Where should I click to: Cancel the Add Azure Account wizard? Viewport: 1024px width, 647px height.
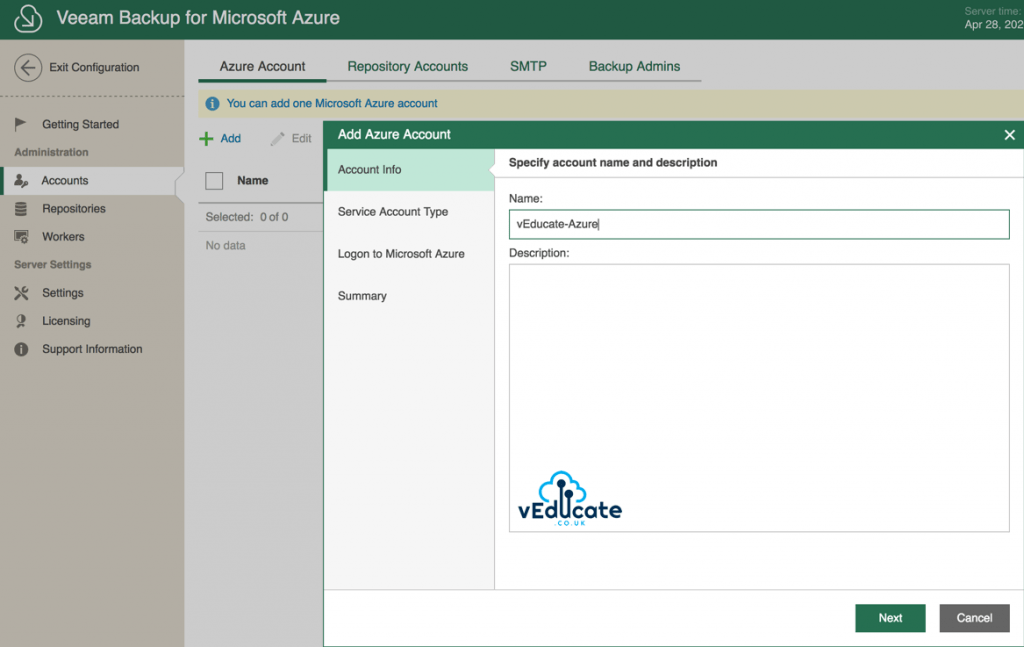pos(974,618)
